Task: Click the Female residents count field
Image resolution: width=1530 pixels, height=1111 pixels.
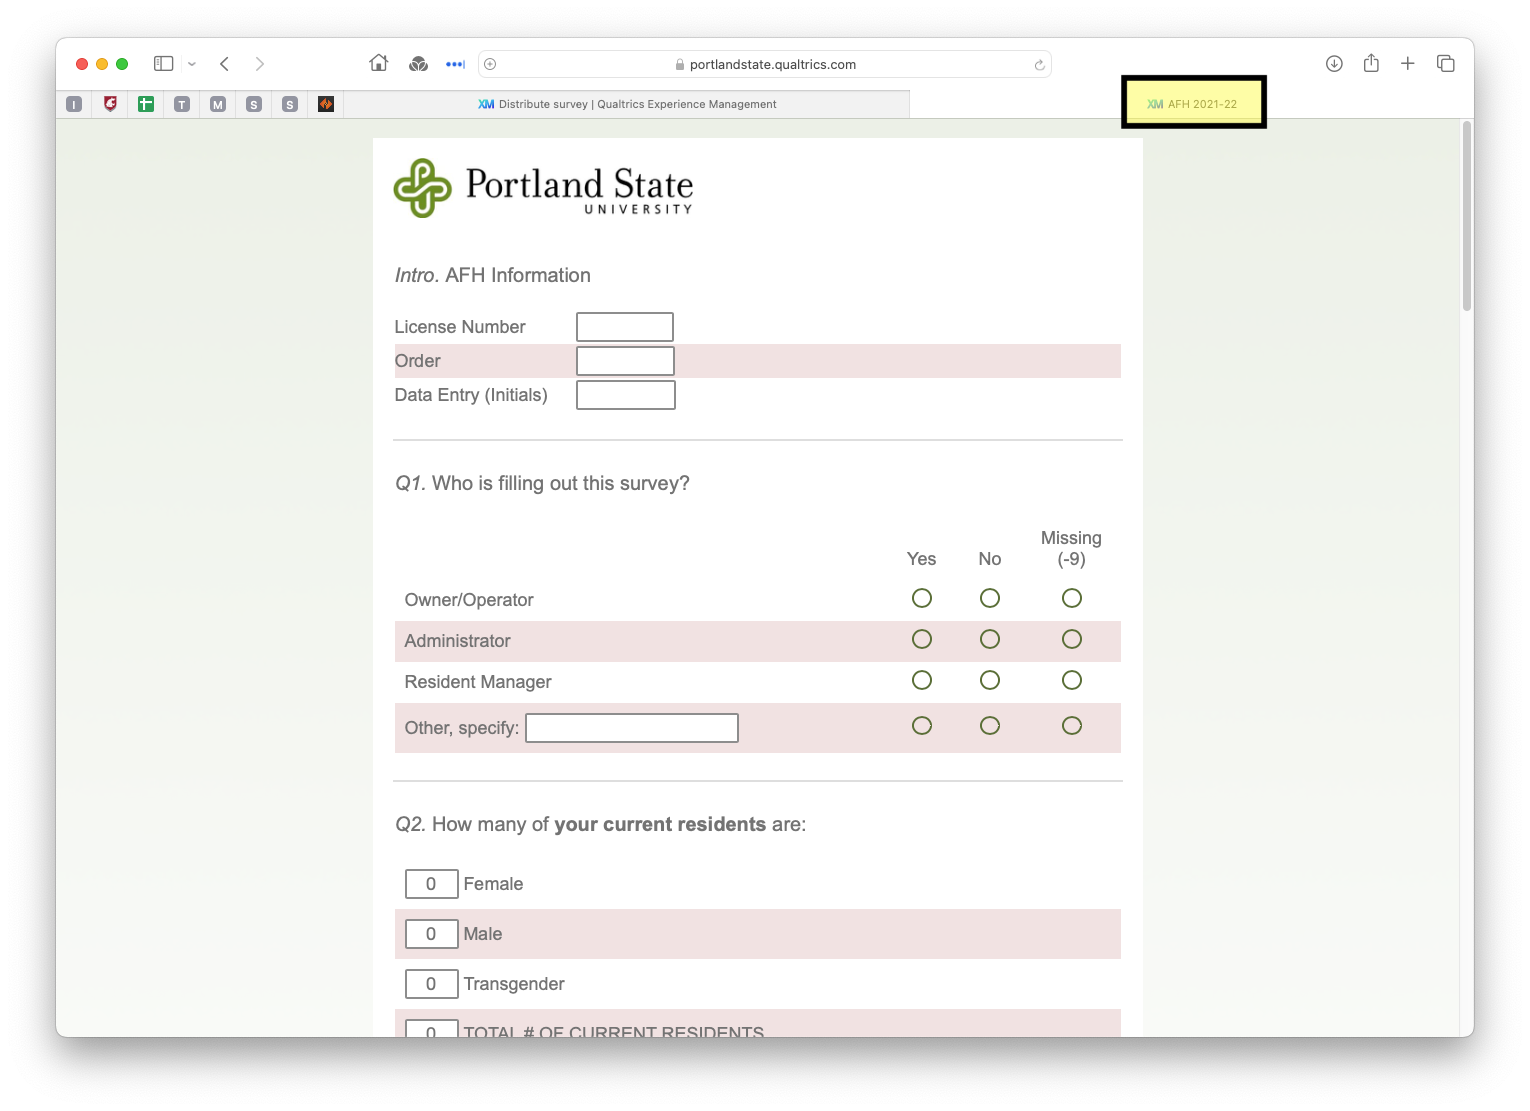Action: pyautogui.click(x=431, y=884)
